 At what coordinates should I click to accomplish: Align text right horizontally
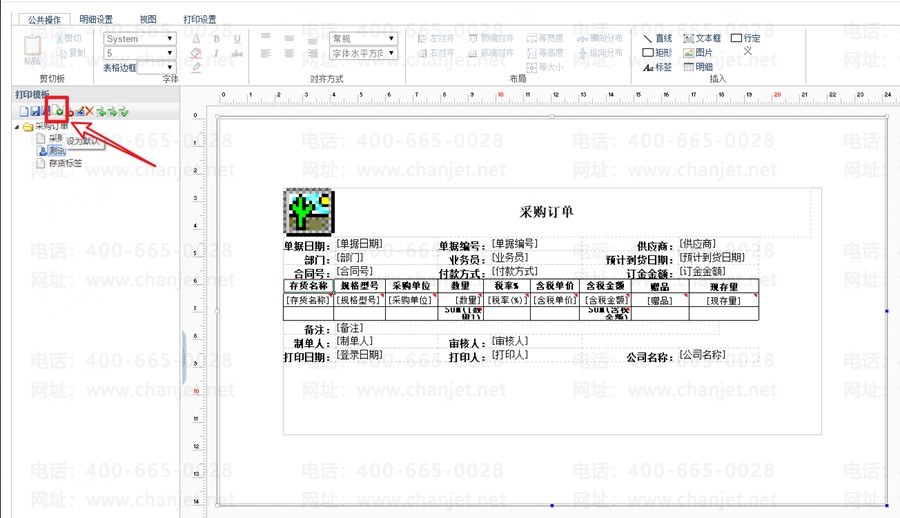[312, 53]
